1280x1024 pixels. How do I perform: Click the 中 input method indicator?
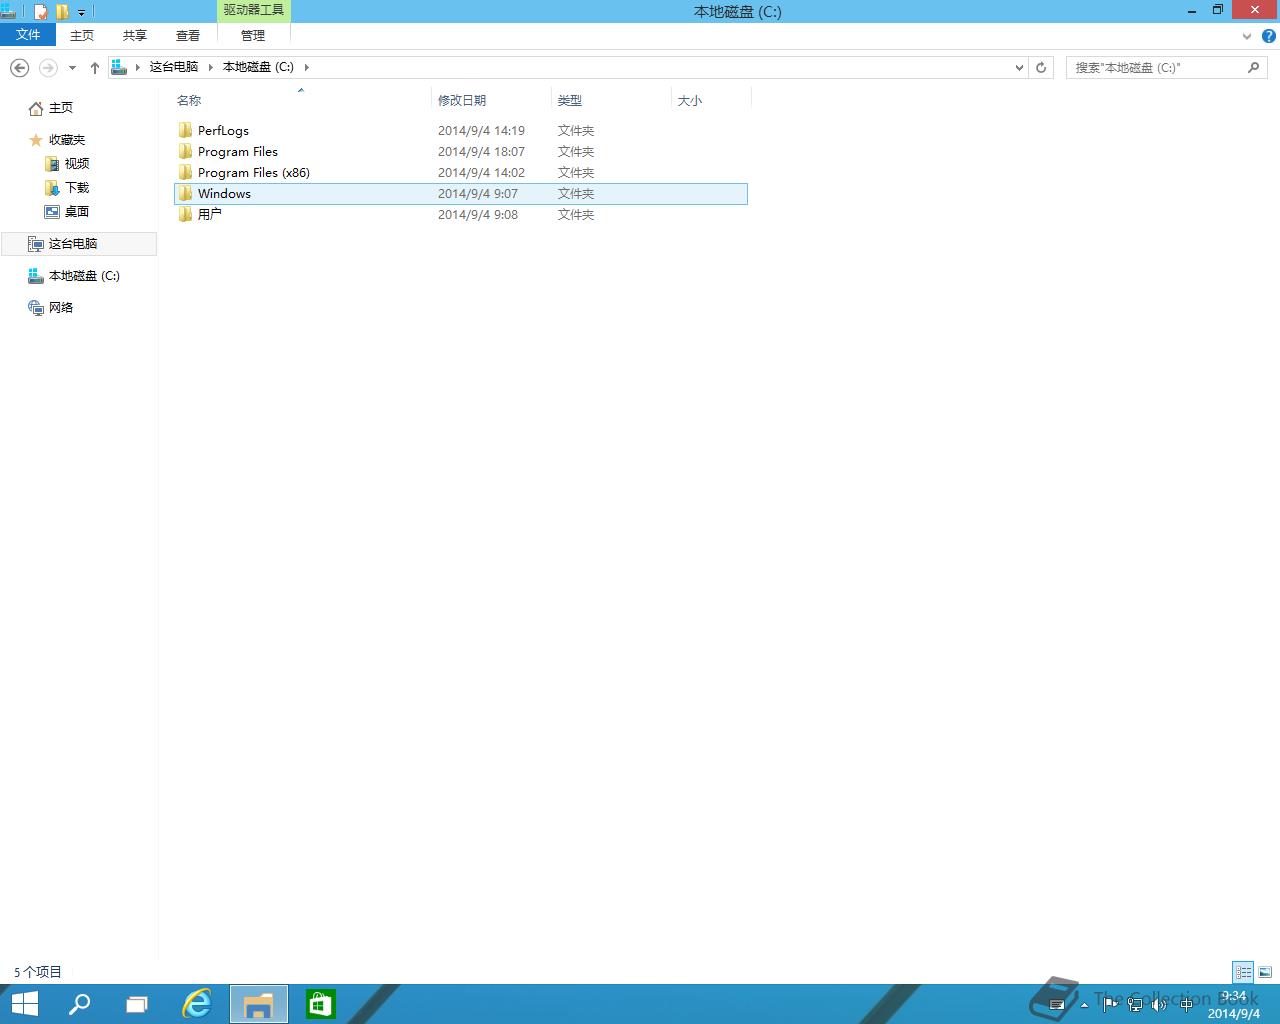1186,1004
